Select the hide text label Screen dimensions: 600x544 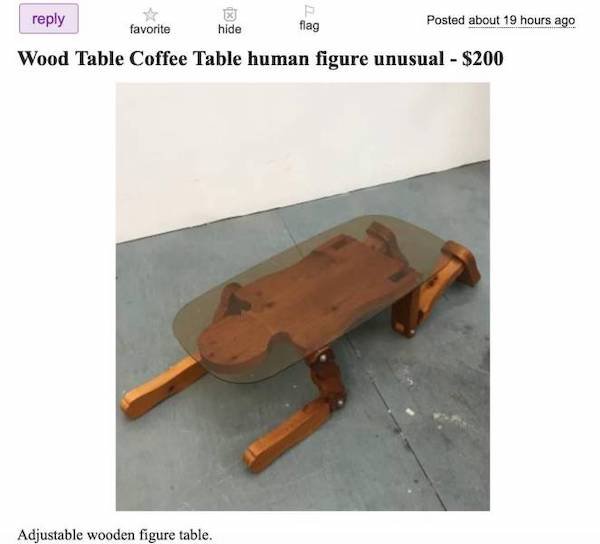point(230,29)
